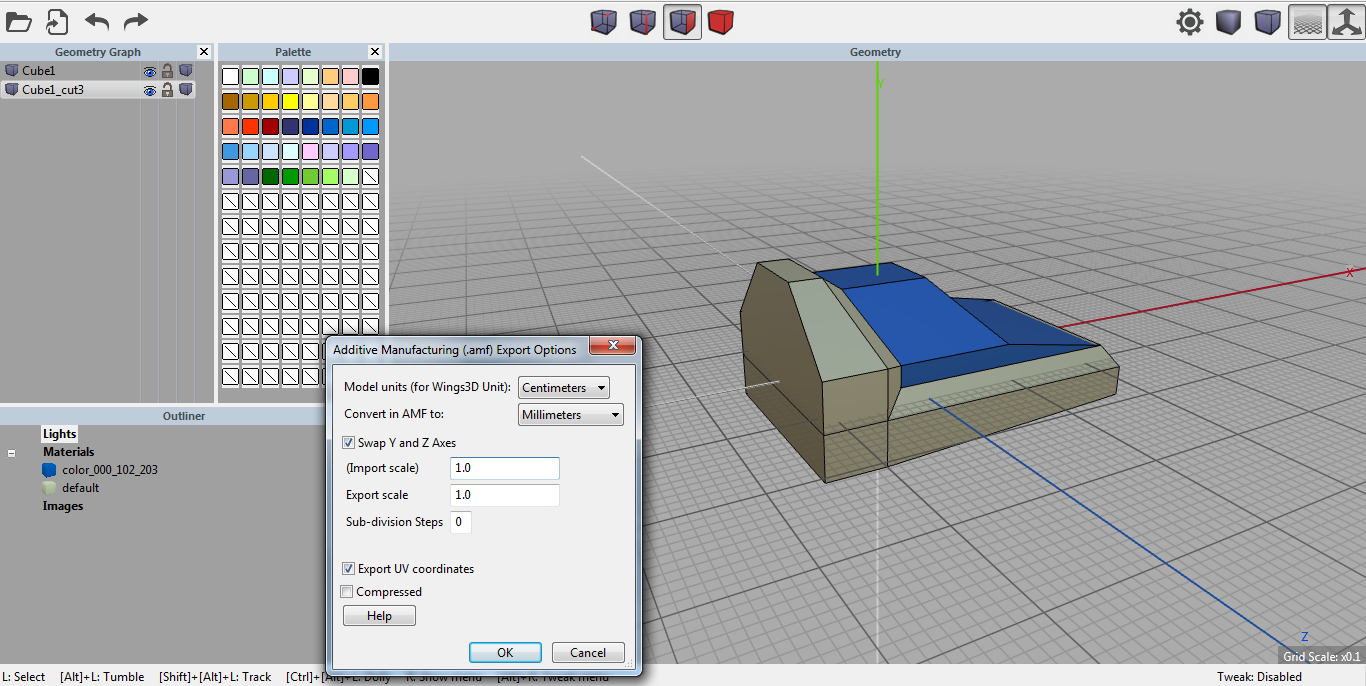Pick the black palette swatch
Image resolution: width=1366 pixels, height=686 pixels.
click(x=370, y=76)
